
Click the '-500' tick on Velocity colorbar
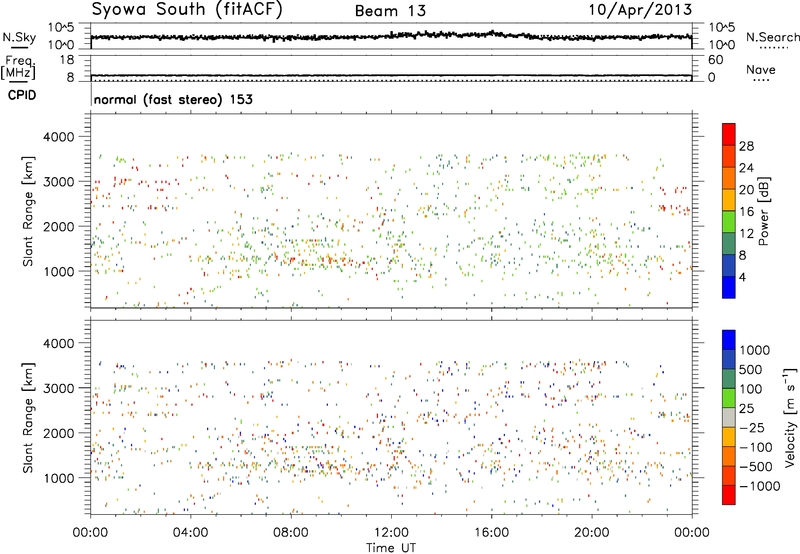coord(756,466)
